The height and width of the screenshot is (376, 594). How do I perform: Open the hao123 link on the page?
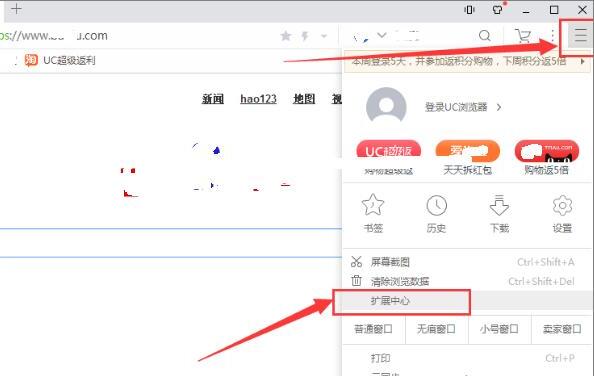coord(258,99)
